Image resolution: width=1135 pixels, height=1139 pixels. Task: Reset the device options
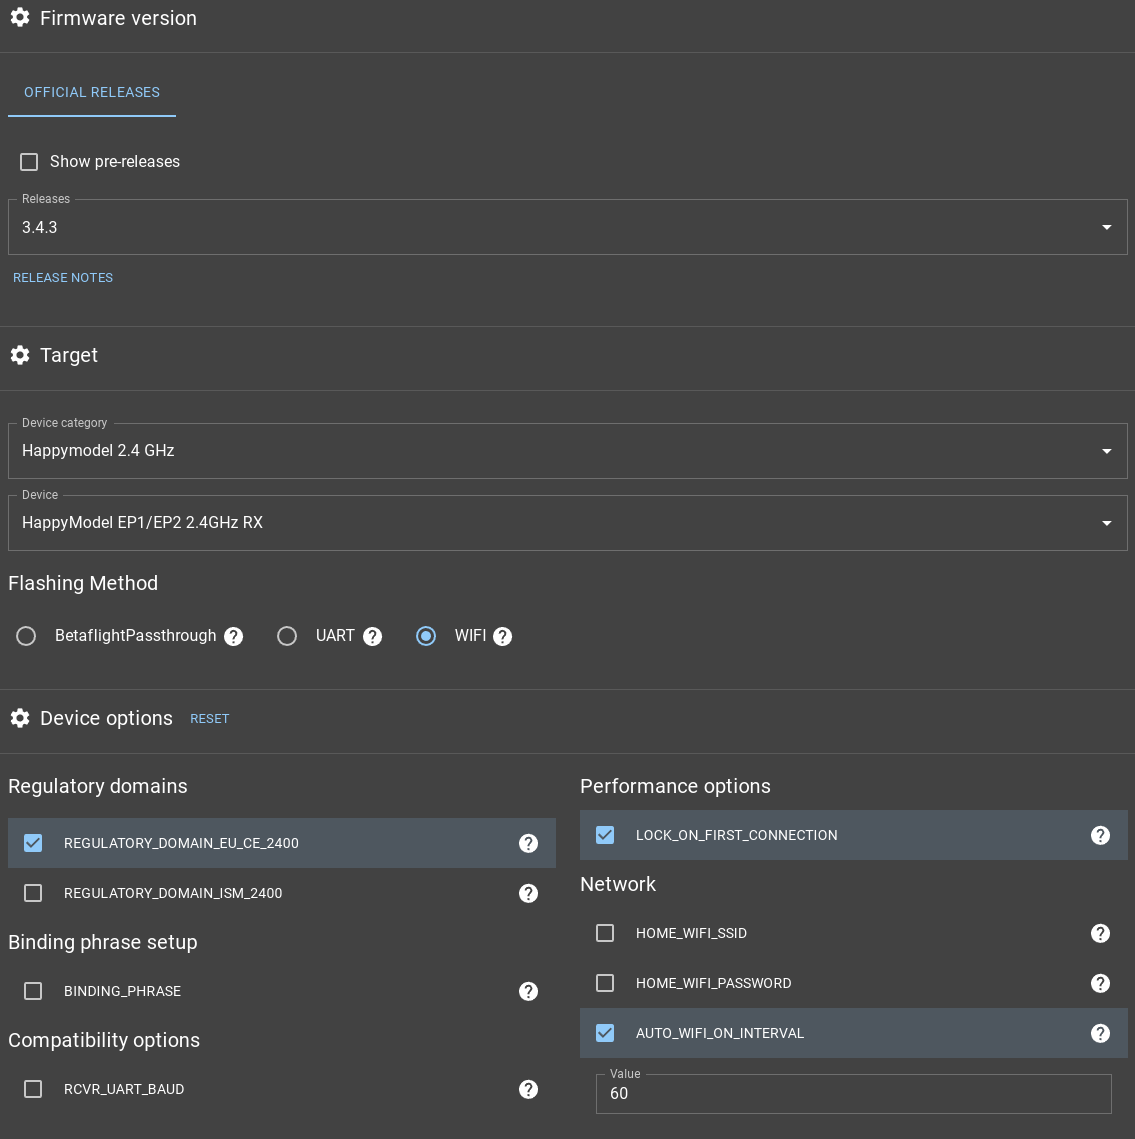(x=210, y=719)
